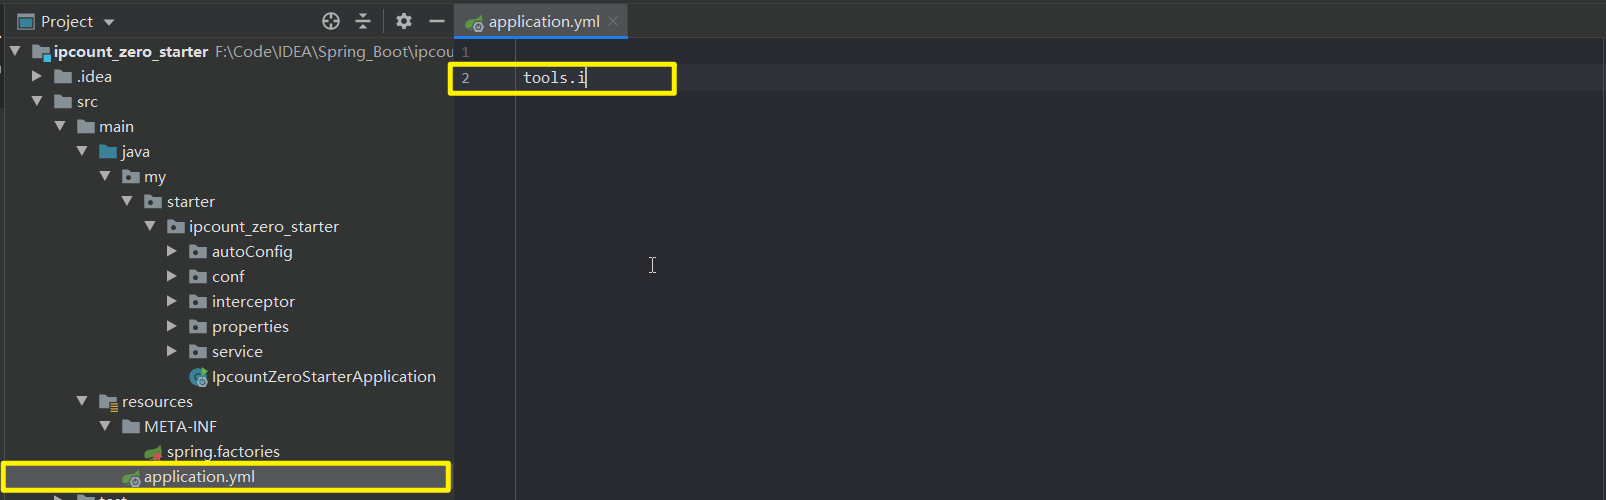The height and width of the screenshot is (500, 1606).
Task: Select the spring.factories file icon
Action: tap(153, 452)
